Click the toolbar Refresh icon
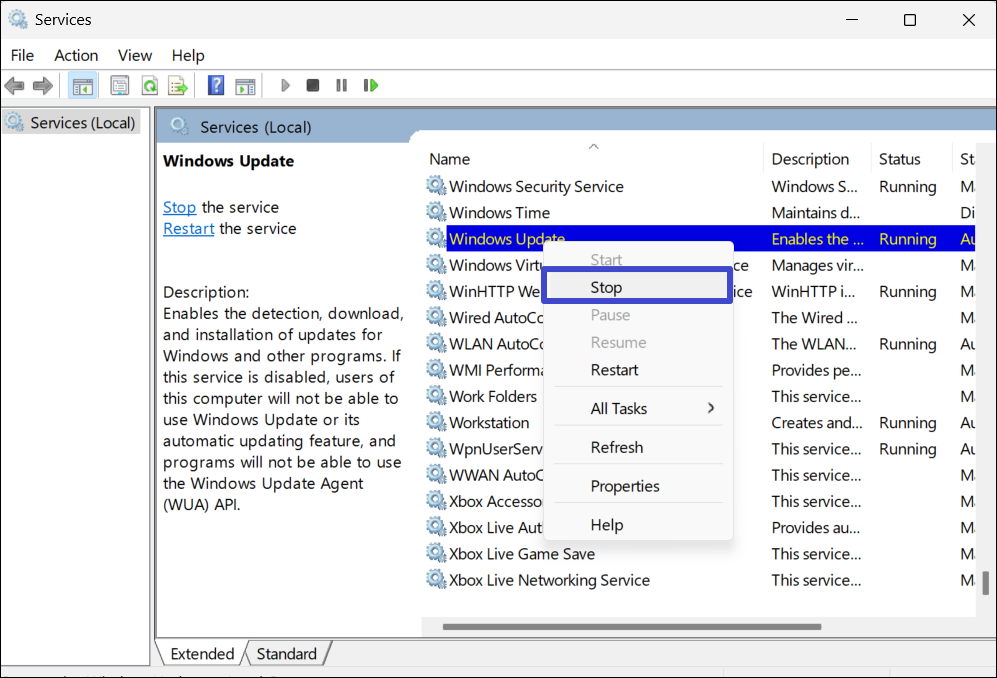The image size is (997, 678). point(149,86)
